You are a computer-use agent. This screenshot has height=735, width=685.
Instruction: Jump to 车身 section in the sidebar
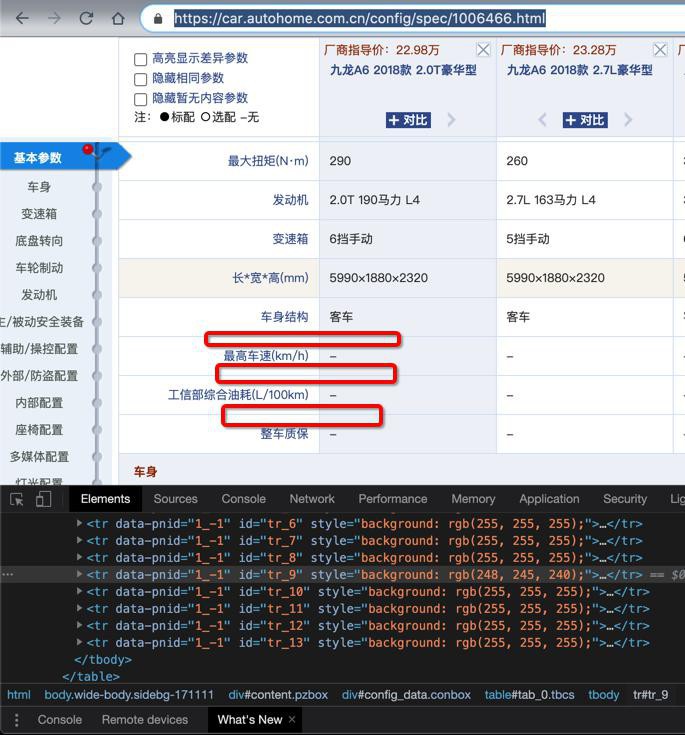tap(39, 187)
